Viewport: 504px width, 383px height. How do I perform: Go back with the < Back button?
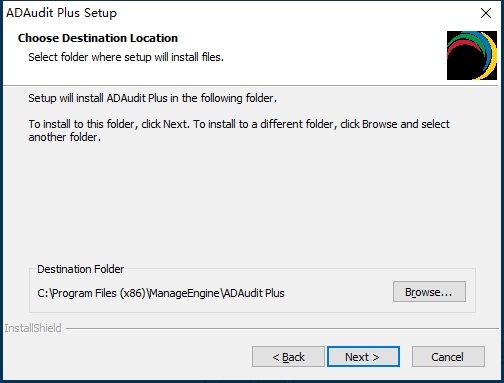pos(288,357)
